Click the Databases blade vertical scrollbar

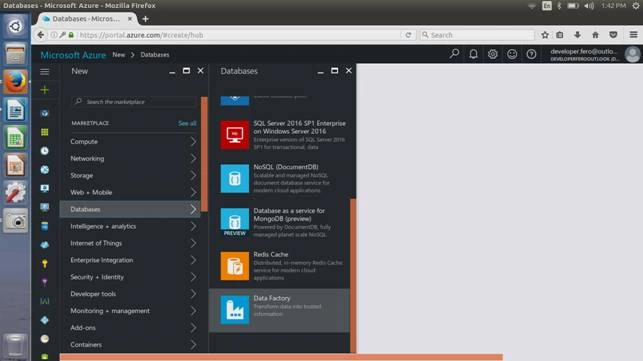tap(353, 275)
